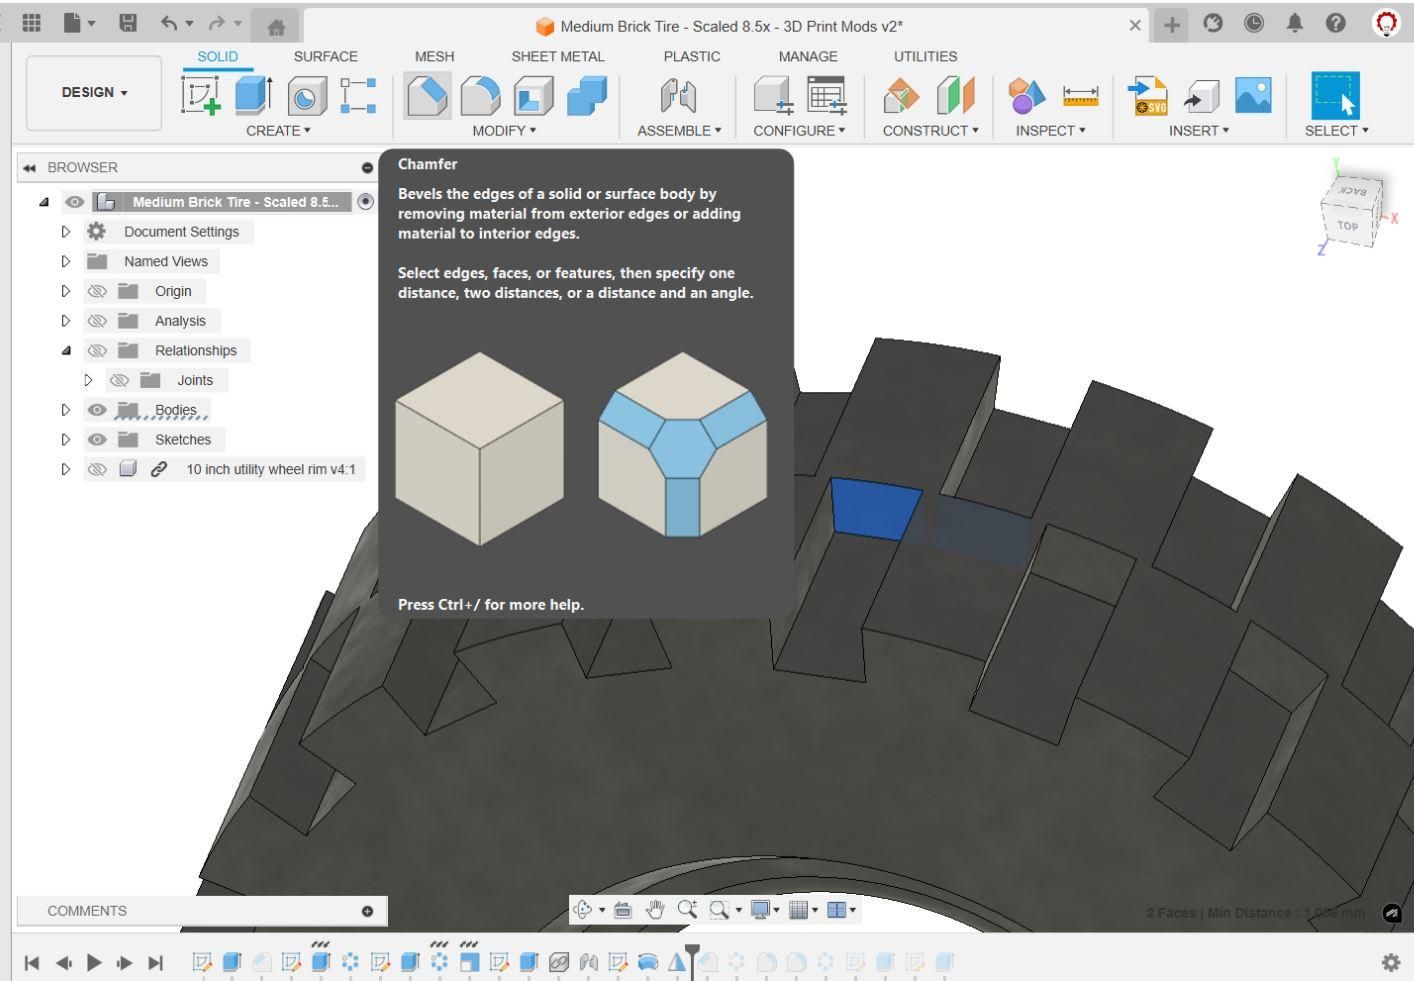Image resolution: width=1414 pixels, height=981 pixels.
Task: Toggle visibility of the Joints folder
Action: click(x=119, y=381)
